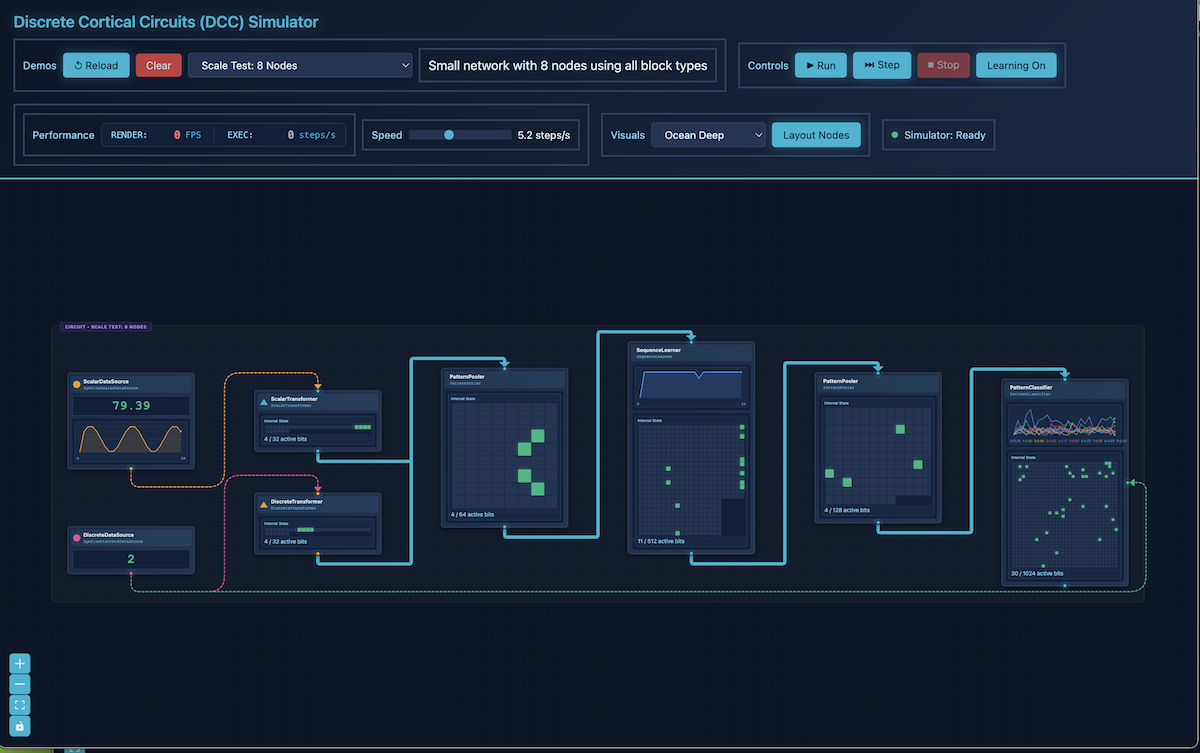The image size is (1200, 753).
Task: Click the stop square icon on the Stop button
Action: tap(931, 65)
